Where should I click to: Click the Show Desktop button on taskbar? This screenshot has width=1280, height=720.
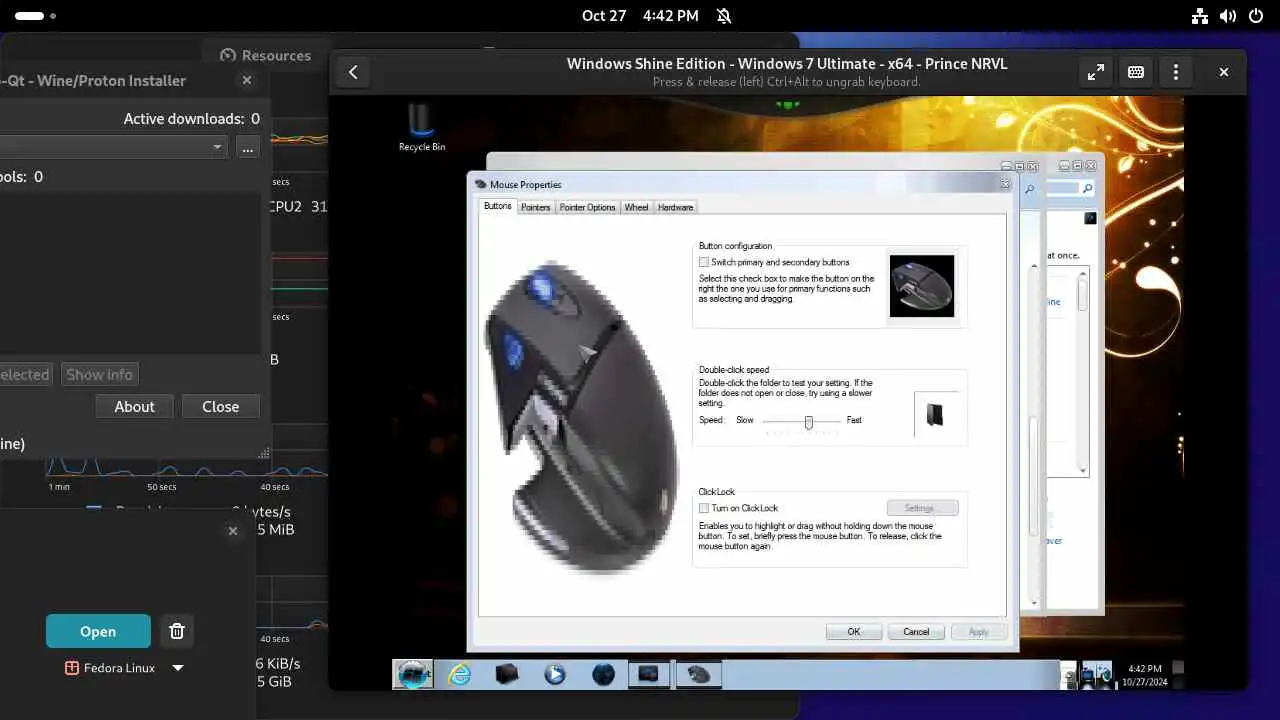[x=1178, y=675]
